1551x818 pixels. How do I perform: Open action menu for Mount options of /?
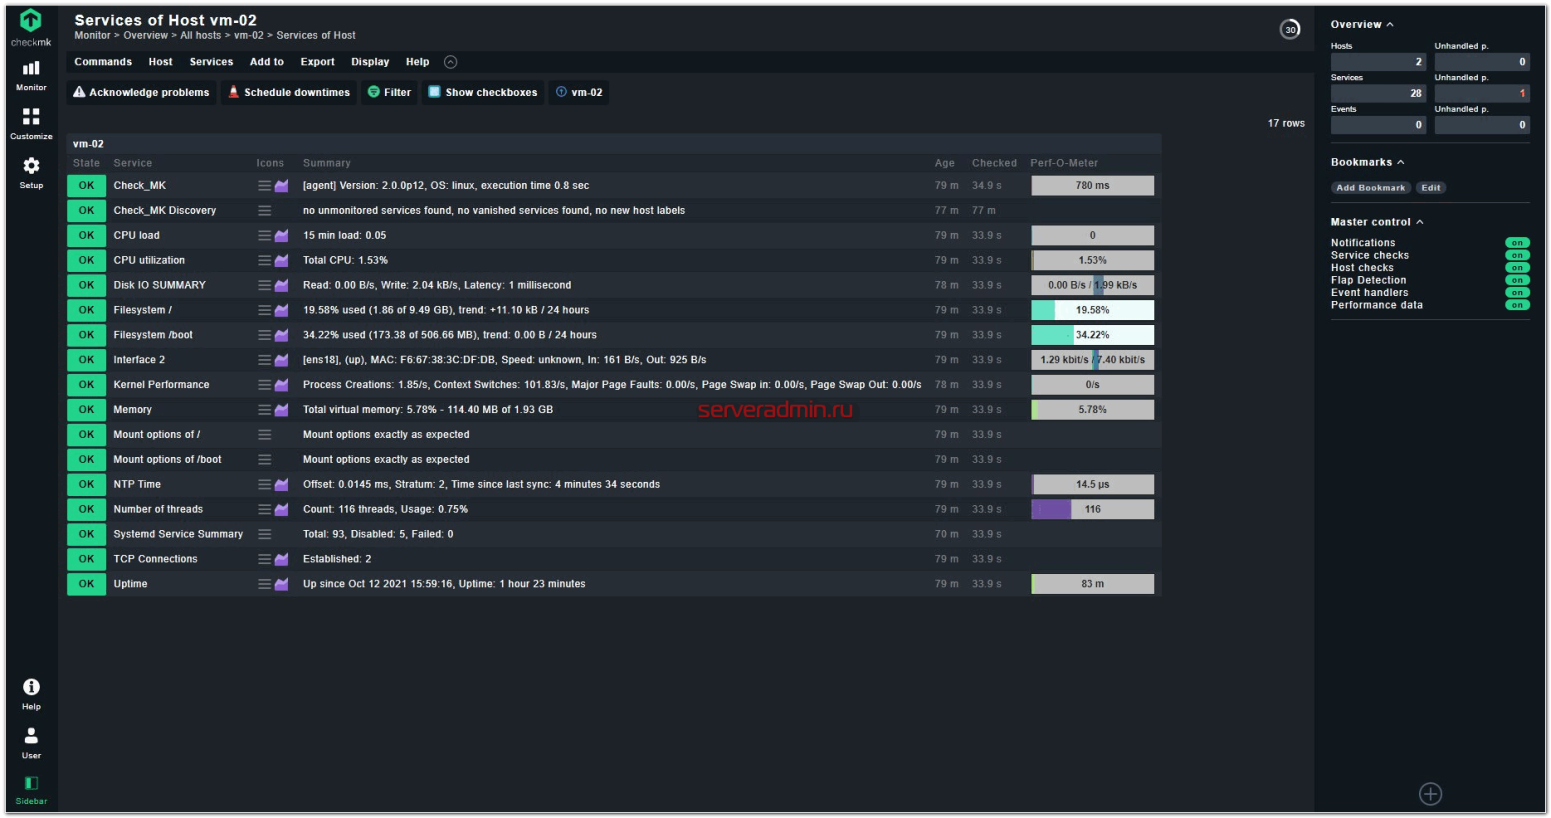point(264,435)
